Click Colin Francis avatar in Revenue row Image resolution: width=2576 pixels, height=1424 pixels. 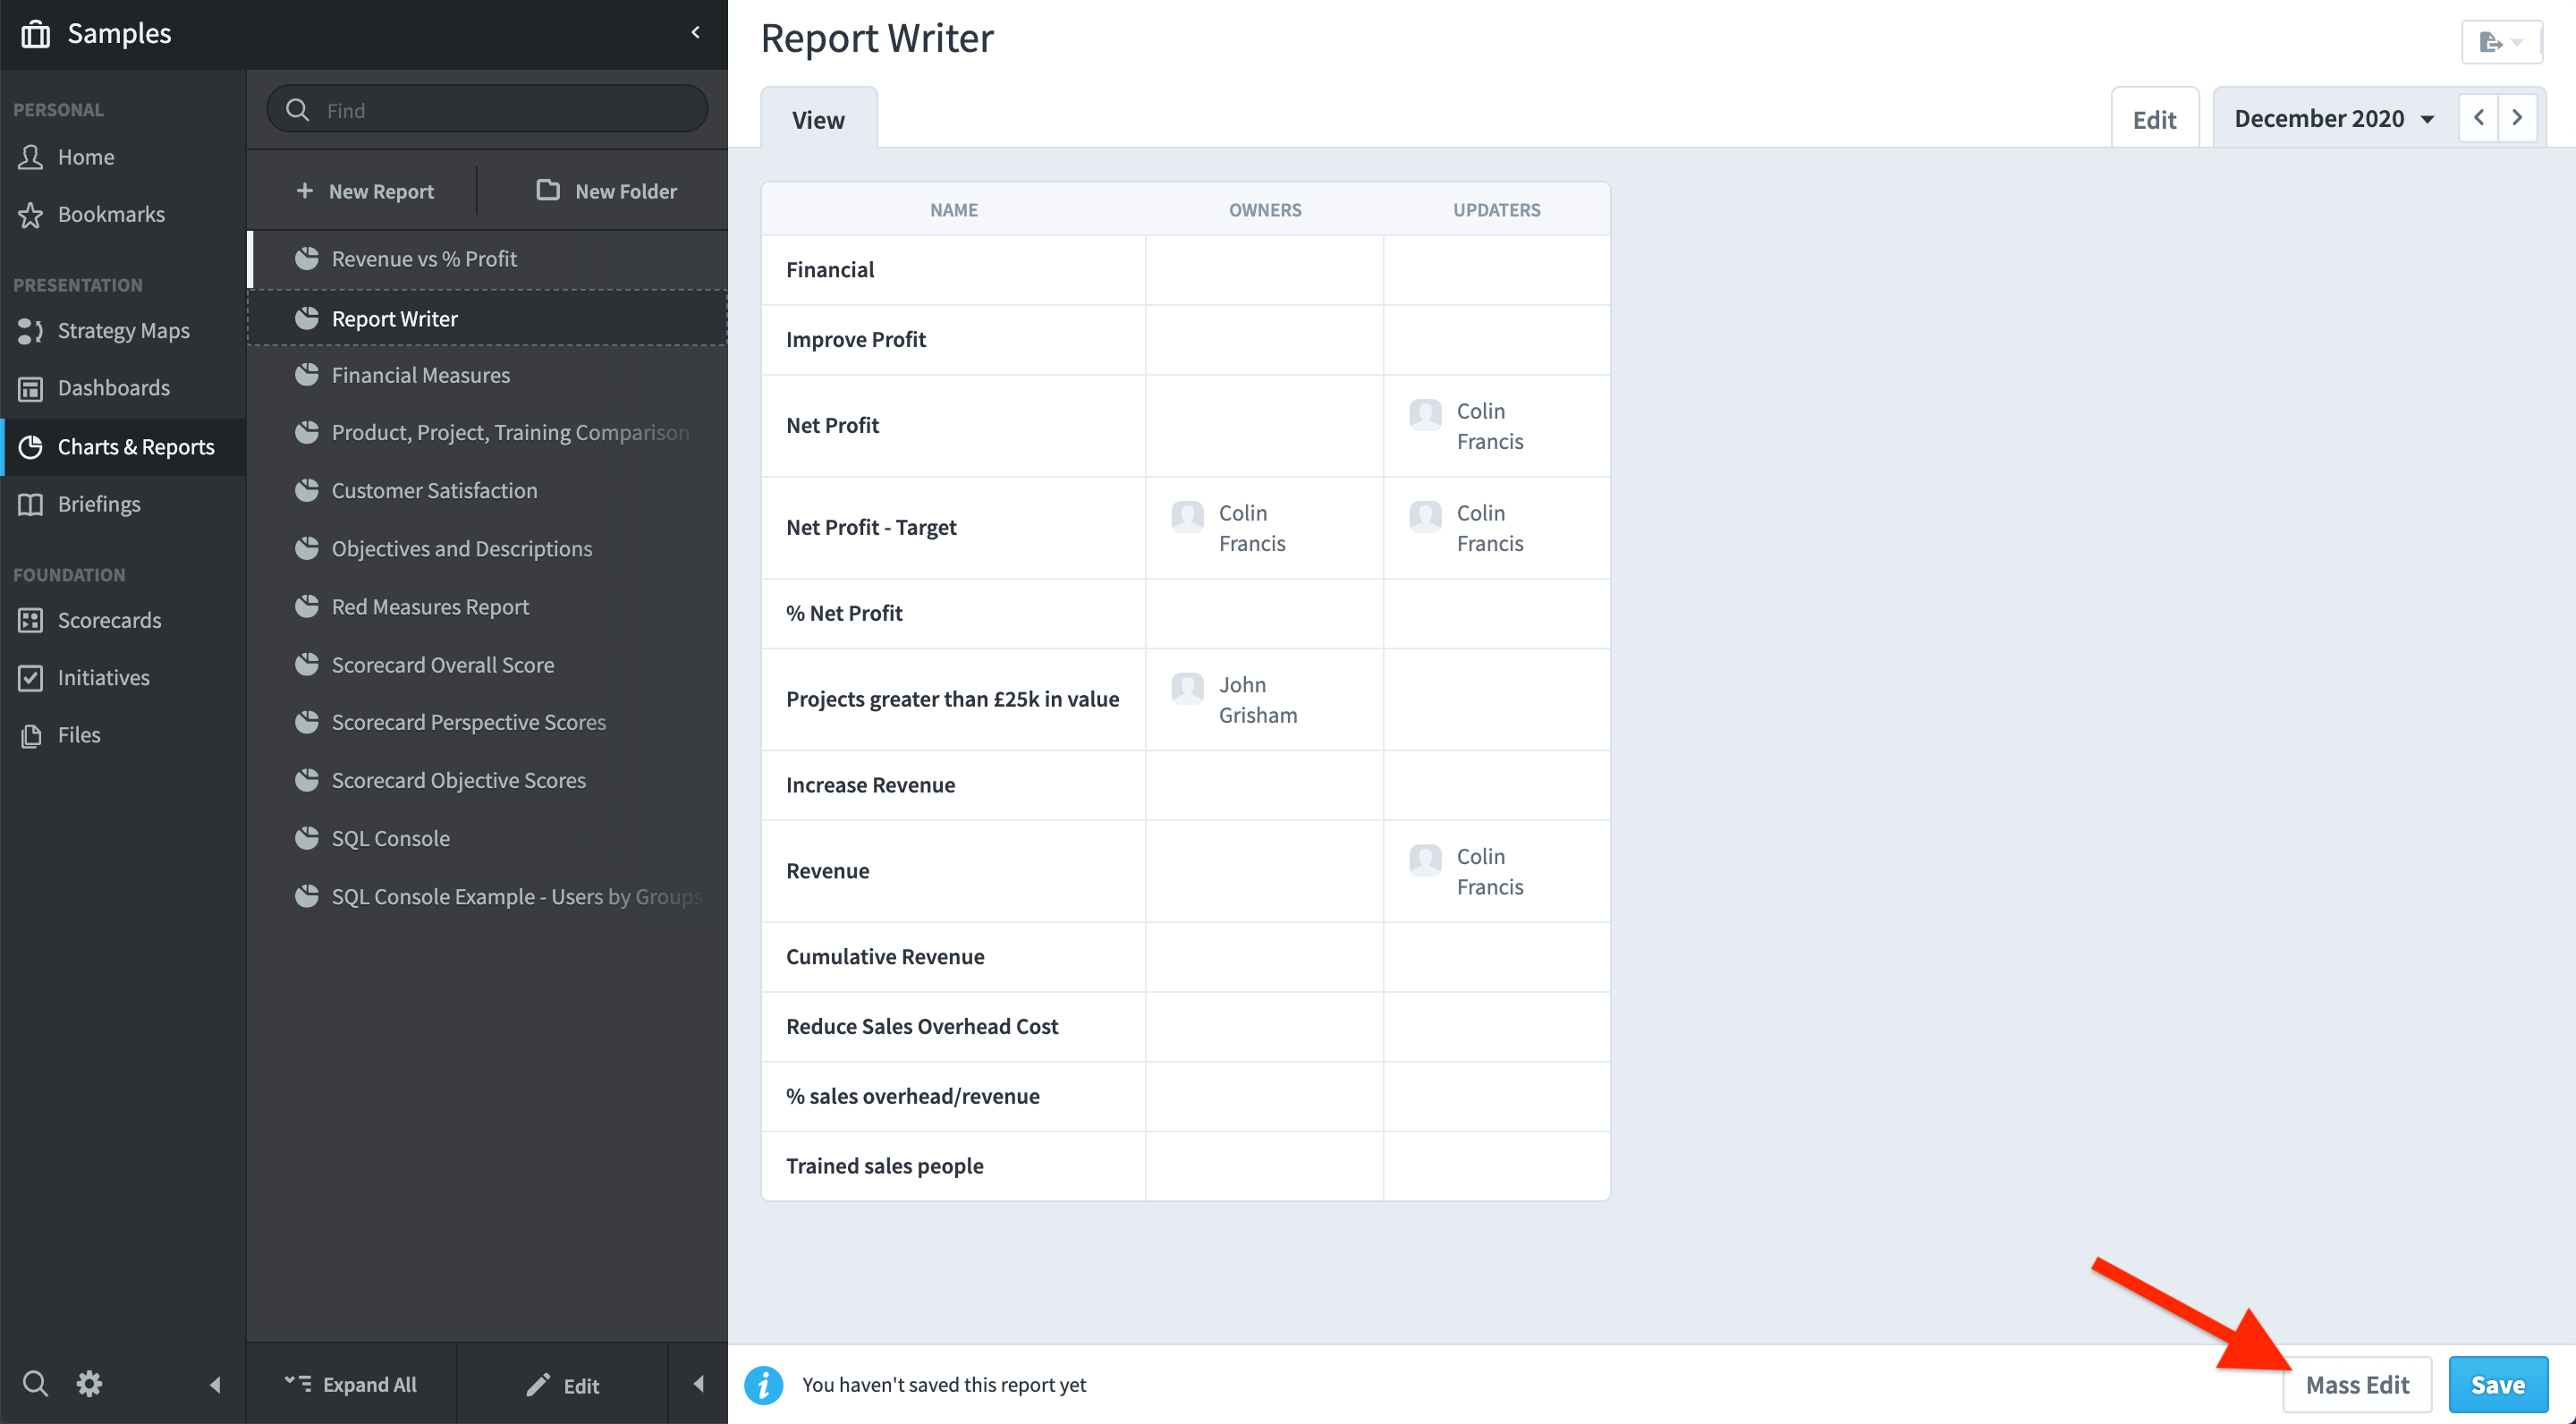[1426, 860]
